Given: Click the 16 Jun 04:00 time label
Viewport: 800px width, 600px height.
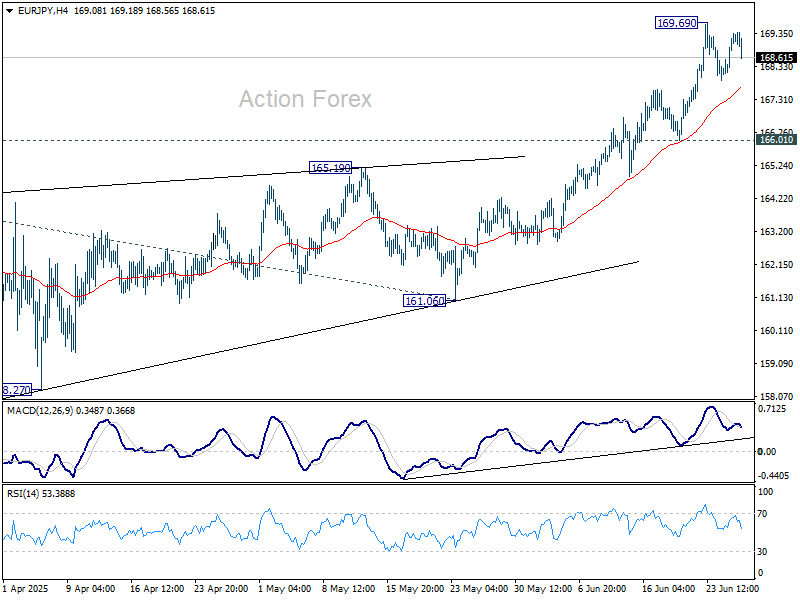Looking at the screenshot, I should pos(668,589).
